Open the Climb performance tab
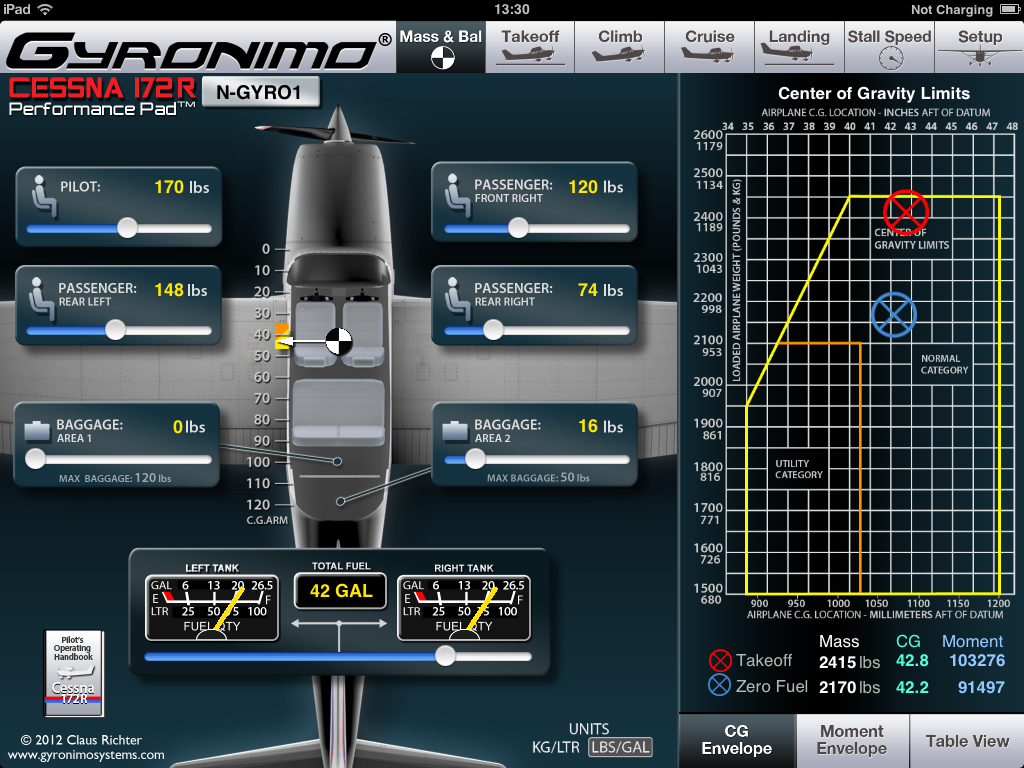This screenshot has height=768, width=1024. [x=620, y=47]
